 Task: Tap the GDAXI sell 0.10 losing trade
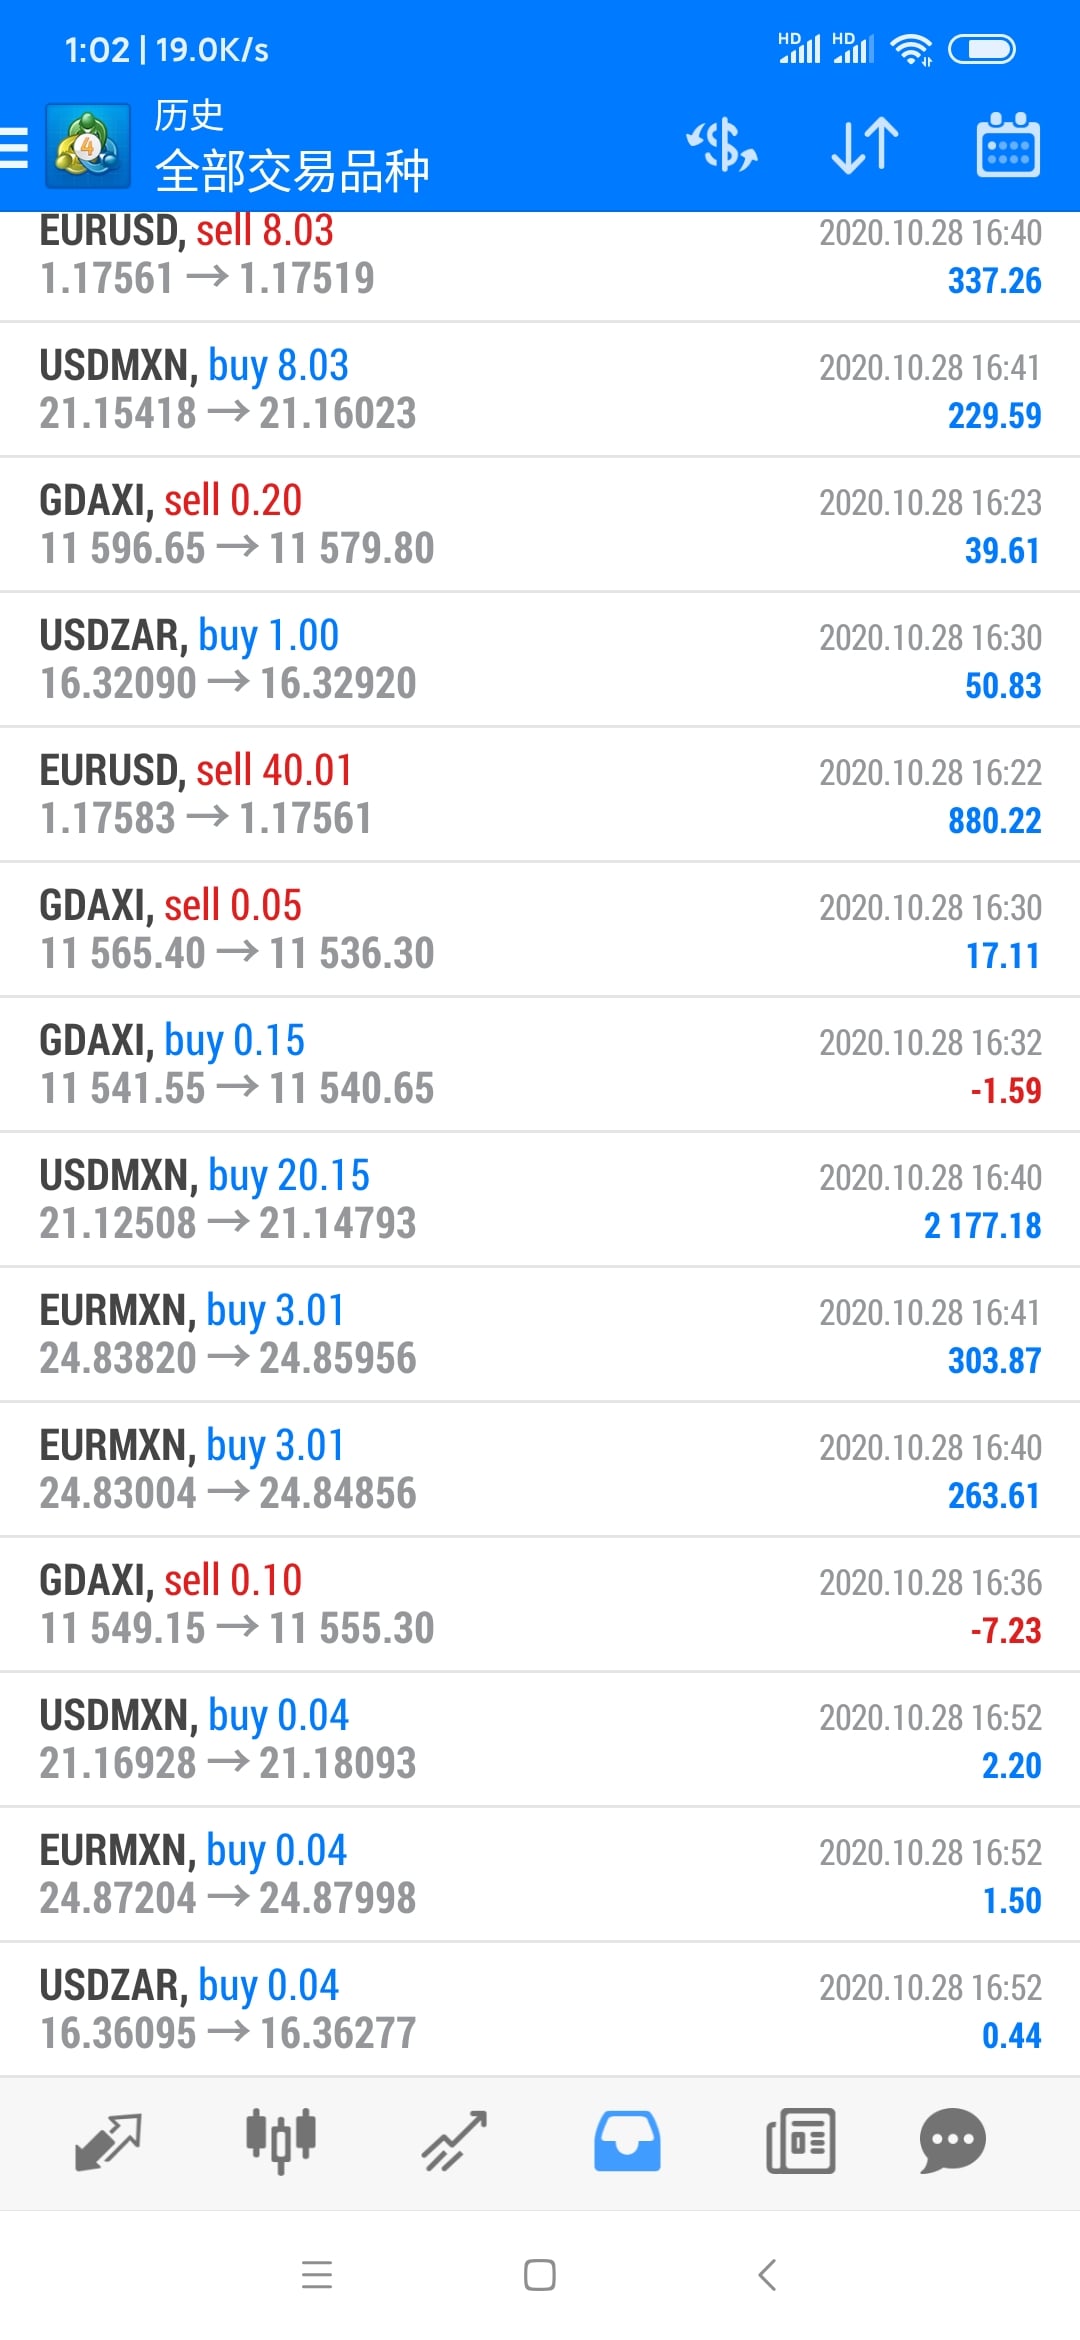(540, 1604)
